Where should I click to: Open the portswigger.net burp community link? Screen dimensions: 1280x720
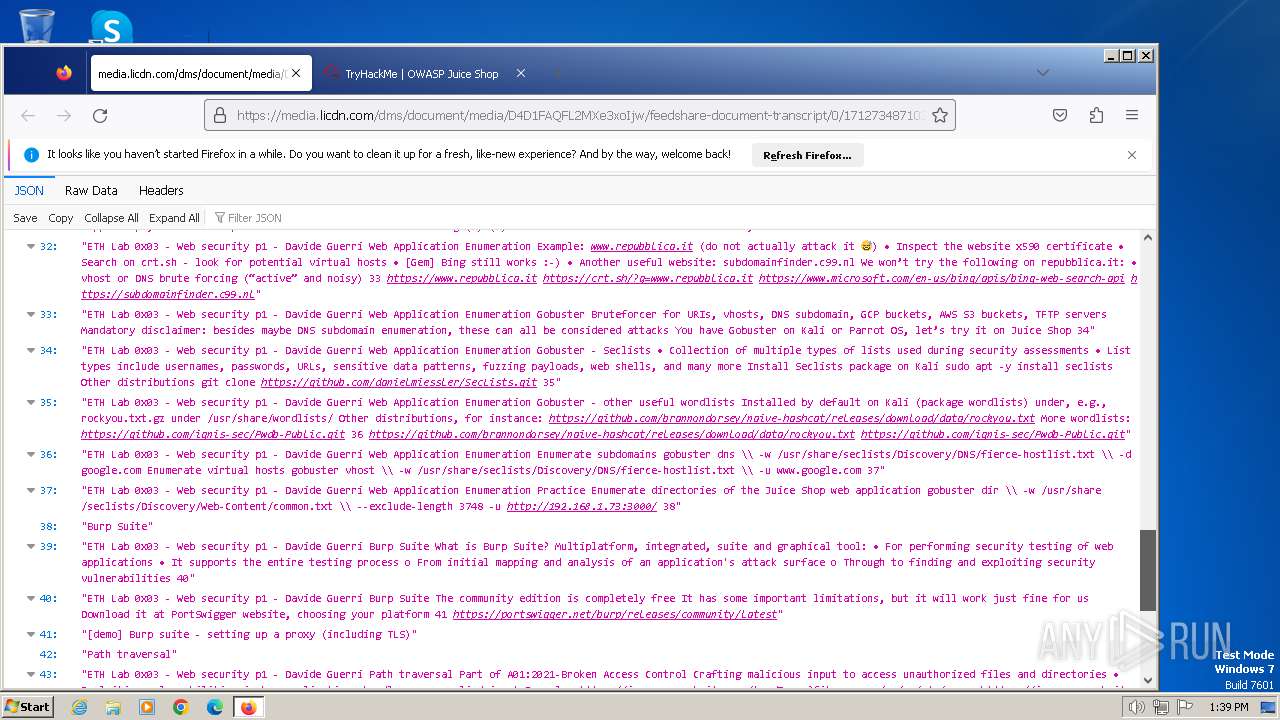pos(615,614)
